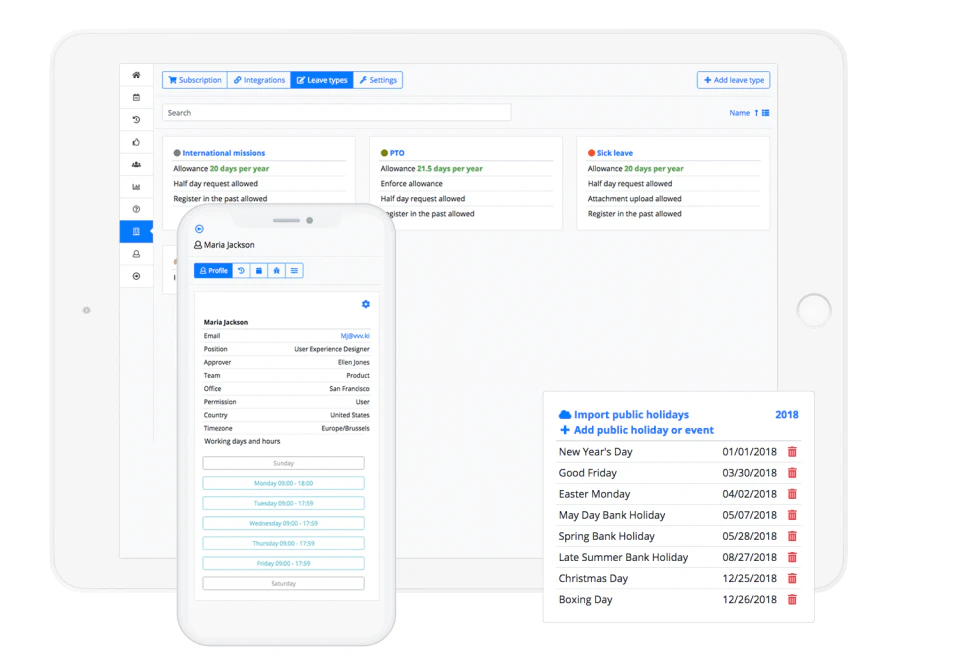Open the history icon in the sidebar

pyautogui.click(x=136, y=119)
